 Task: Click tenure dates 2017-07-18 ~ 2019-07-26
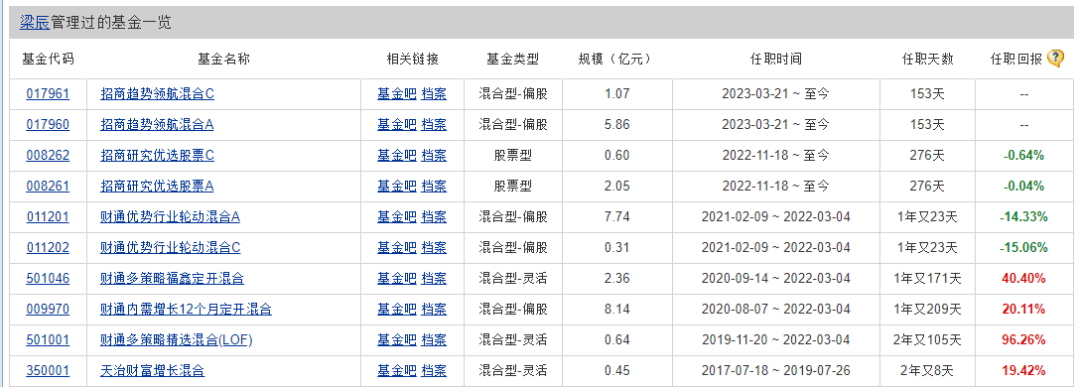tap(776, 371)
